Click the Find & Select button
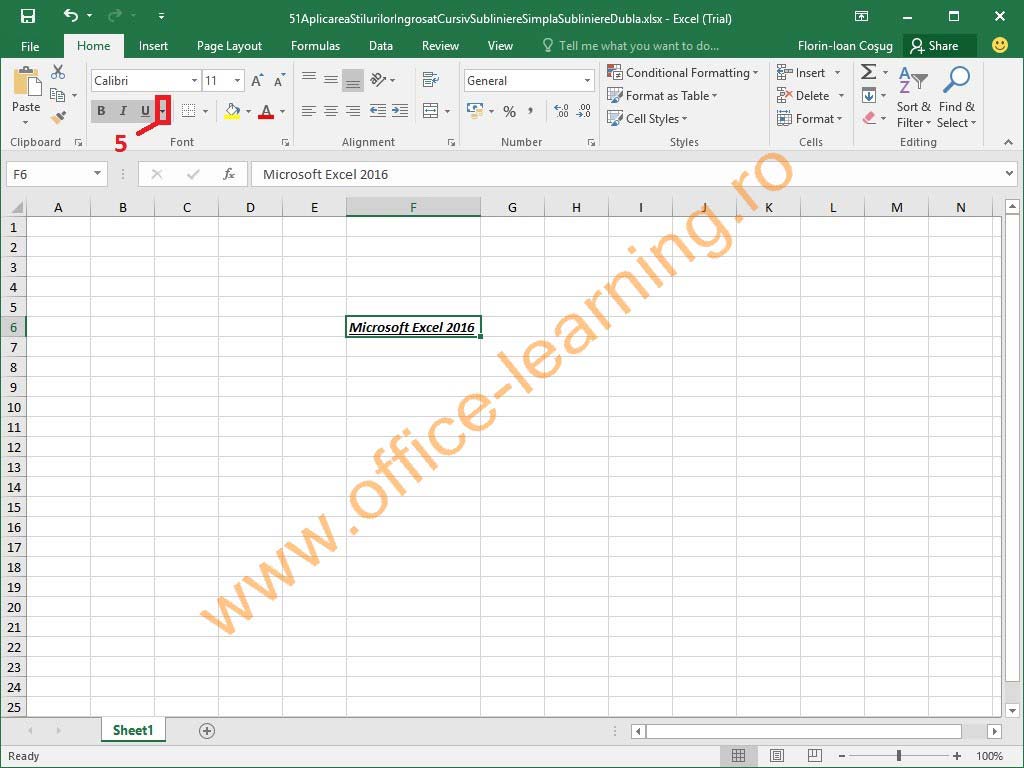 tap(956, 97)
